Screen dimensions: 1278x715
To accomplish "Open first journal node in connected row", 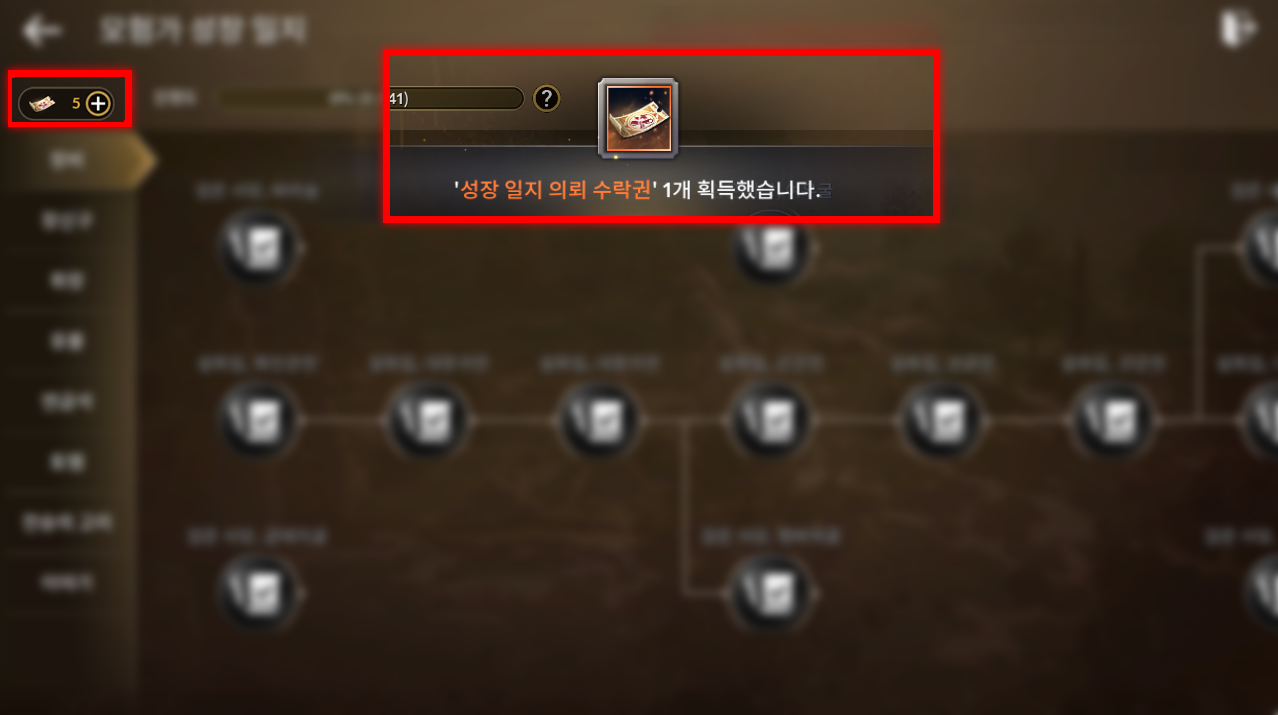I will pyautogui.click(x=258, y=419).
